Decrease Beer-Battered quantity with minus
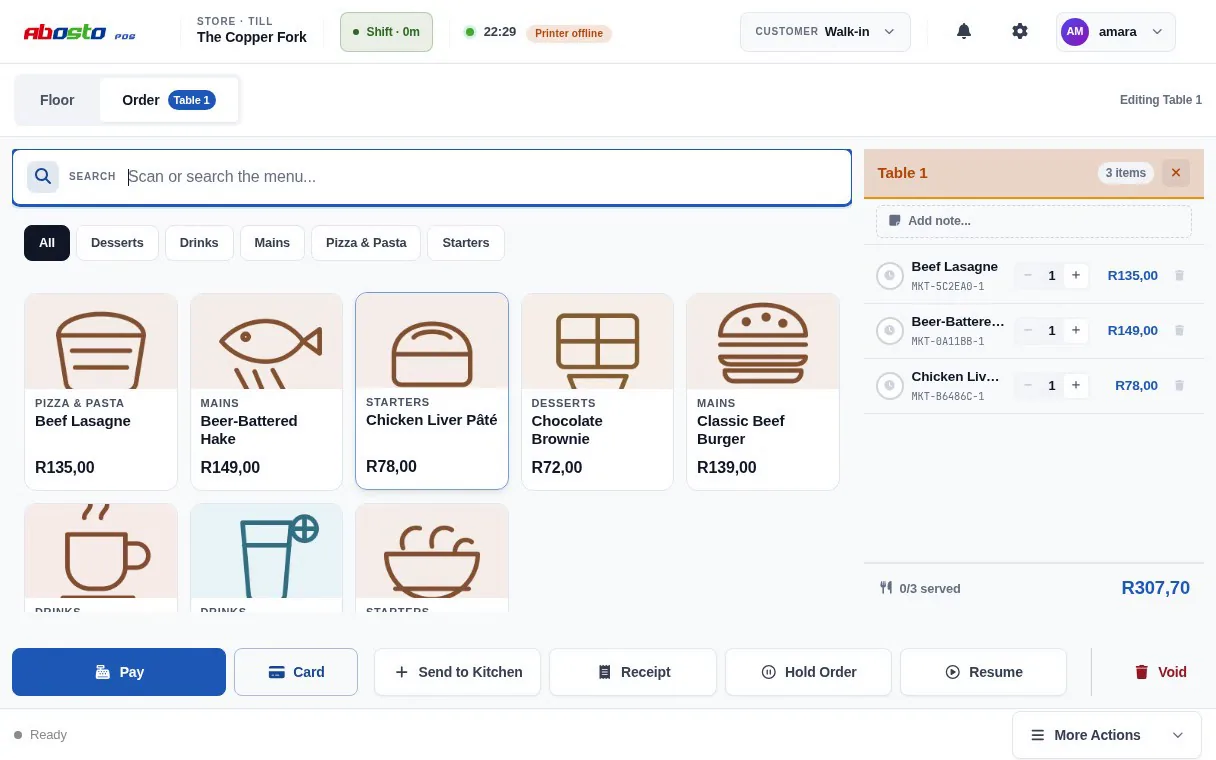This screenshot has width=1216, height=760. pyautogui.click(x=1027, y=331)
